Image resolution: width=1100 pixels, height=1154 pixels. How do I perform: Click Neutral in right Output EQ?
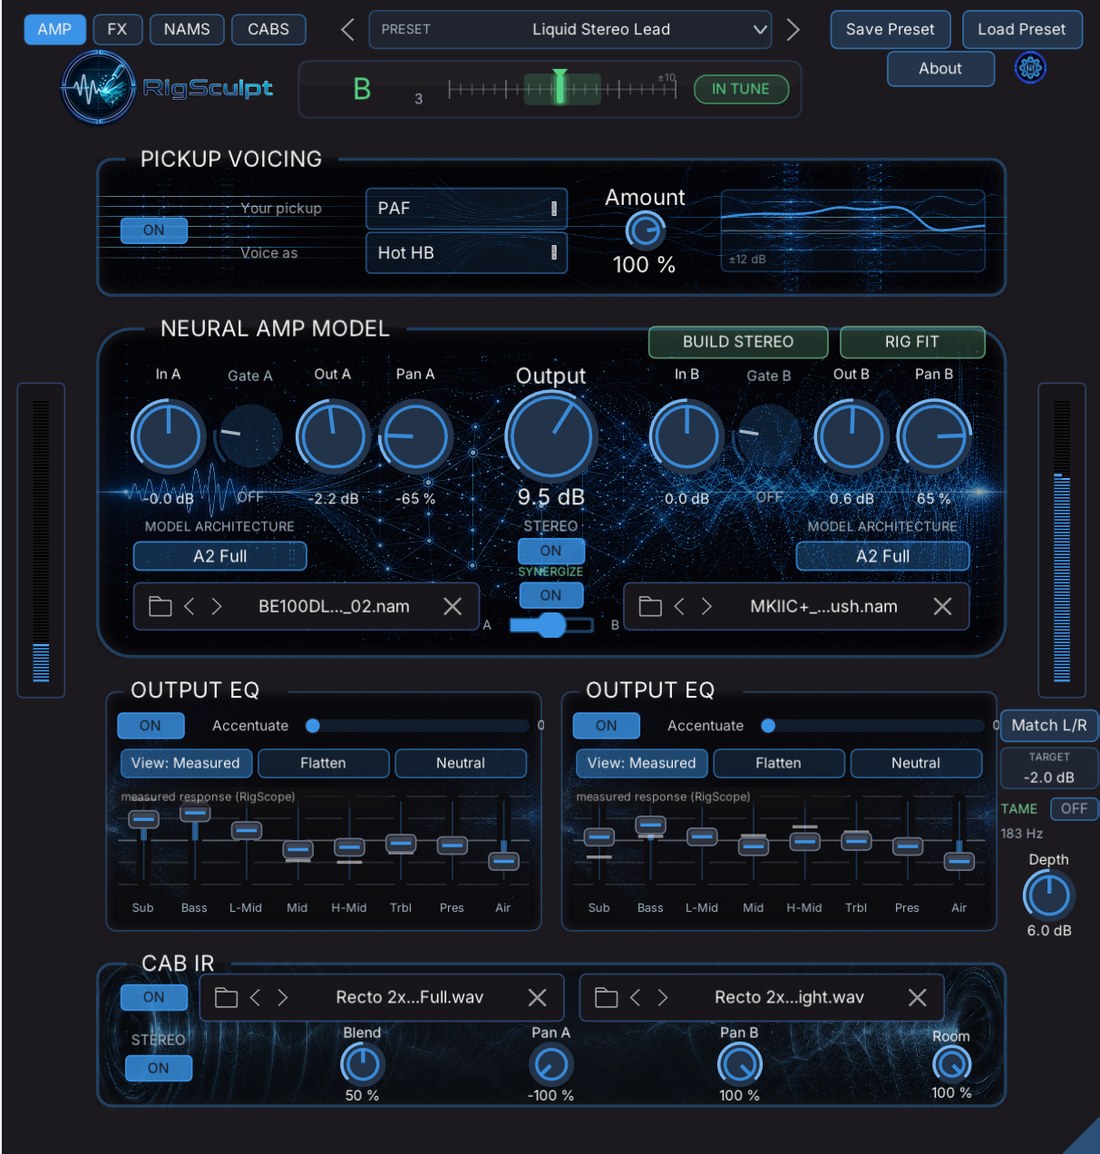[x=916, y=763]
